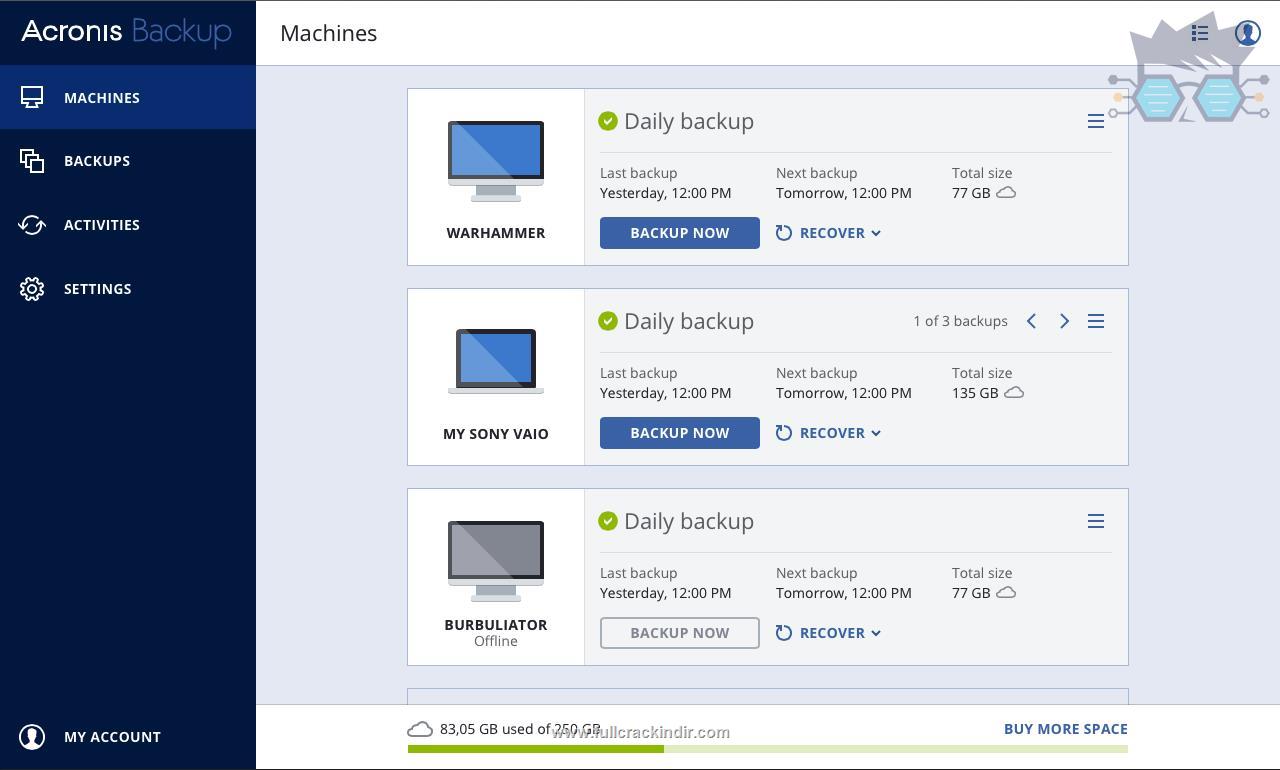The image size is (1280, 770).
Task: Click cloud icon next to BURBULIATOR 77 GB
Action: click(x=1006, y=592)
